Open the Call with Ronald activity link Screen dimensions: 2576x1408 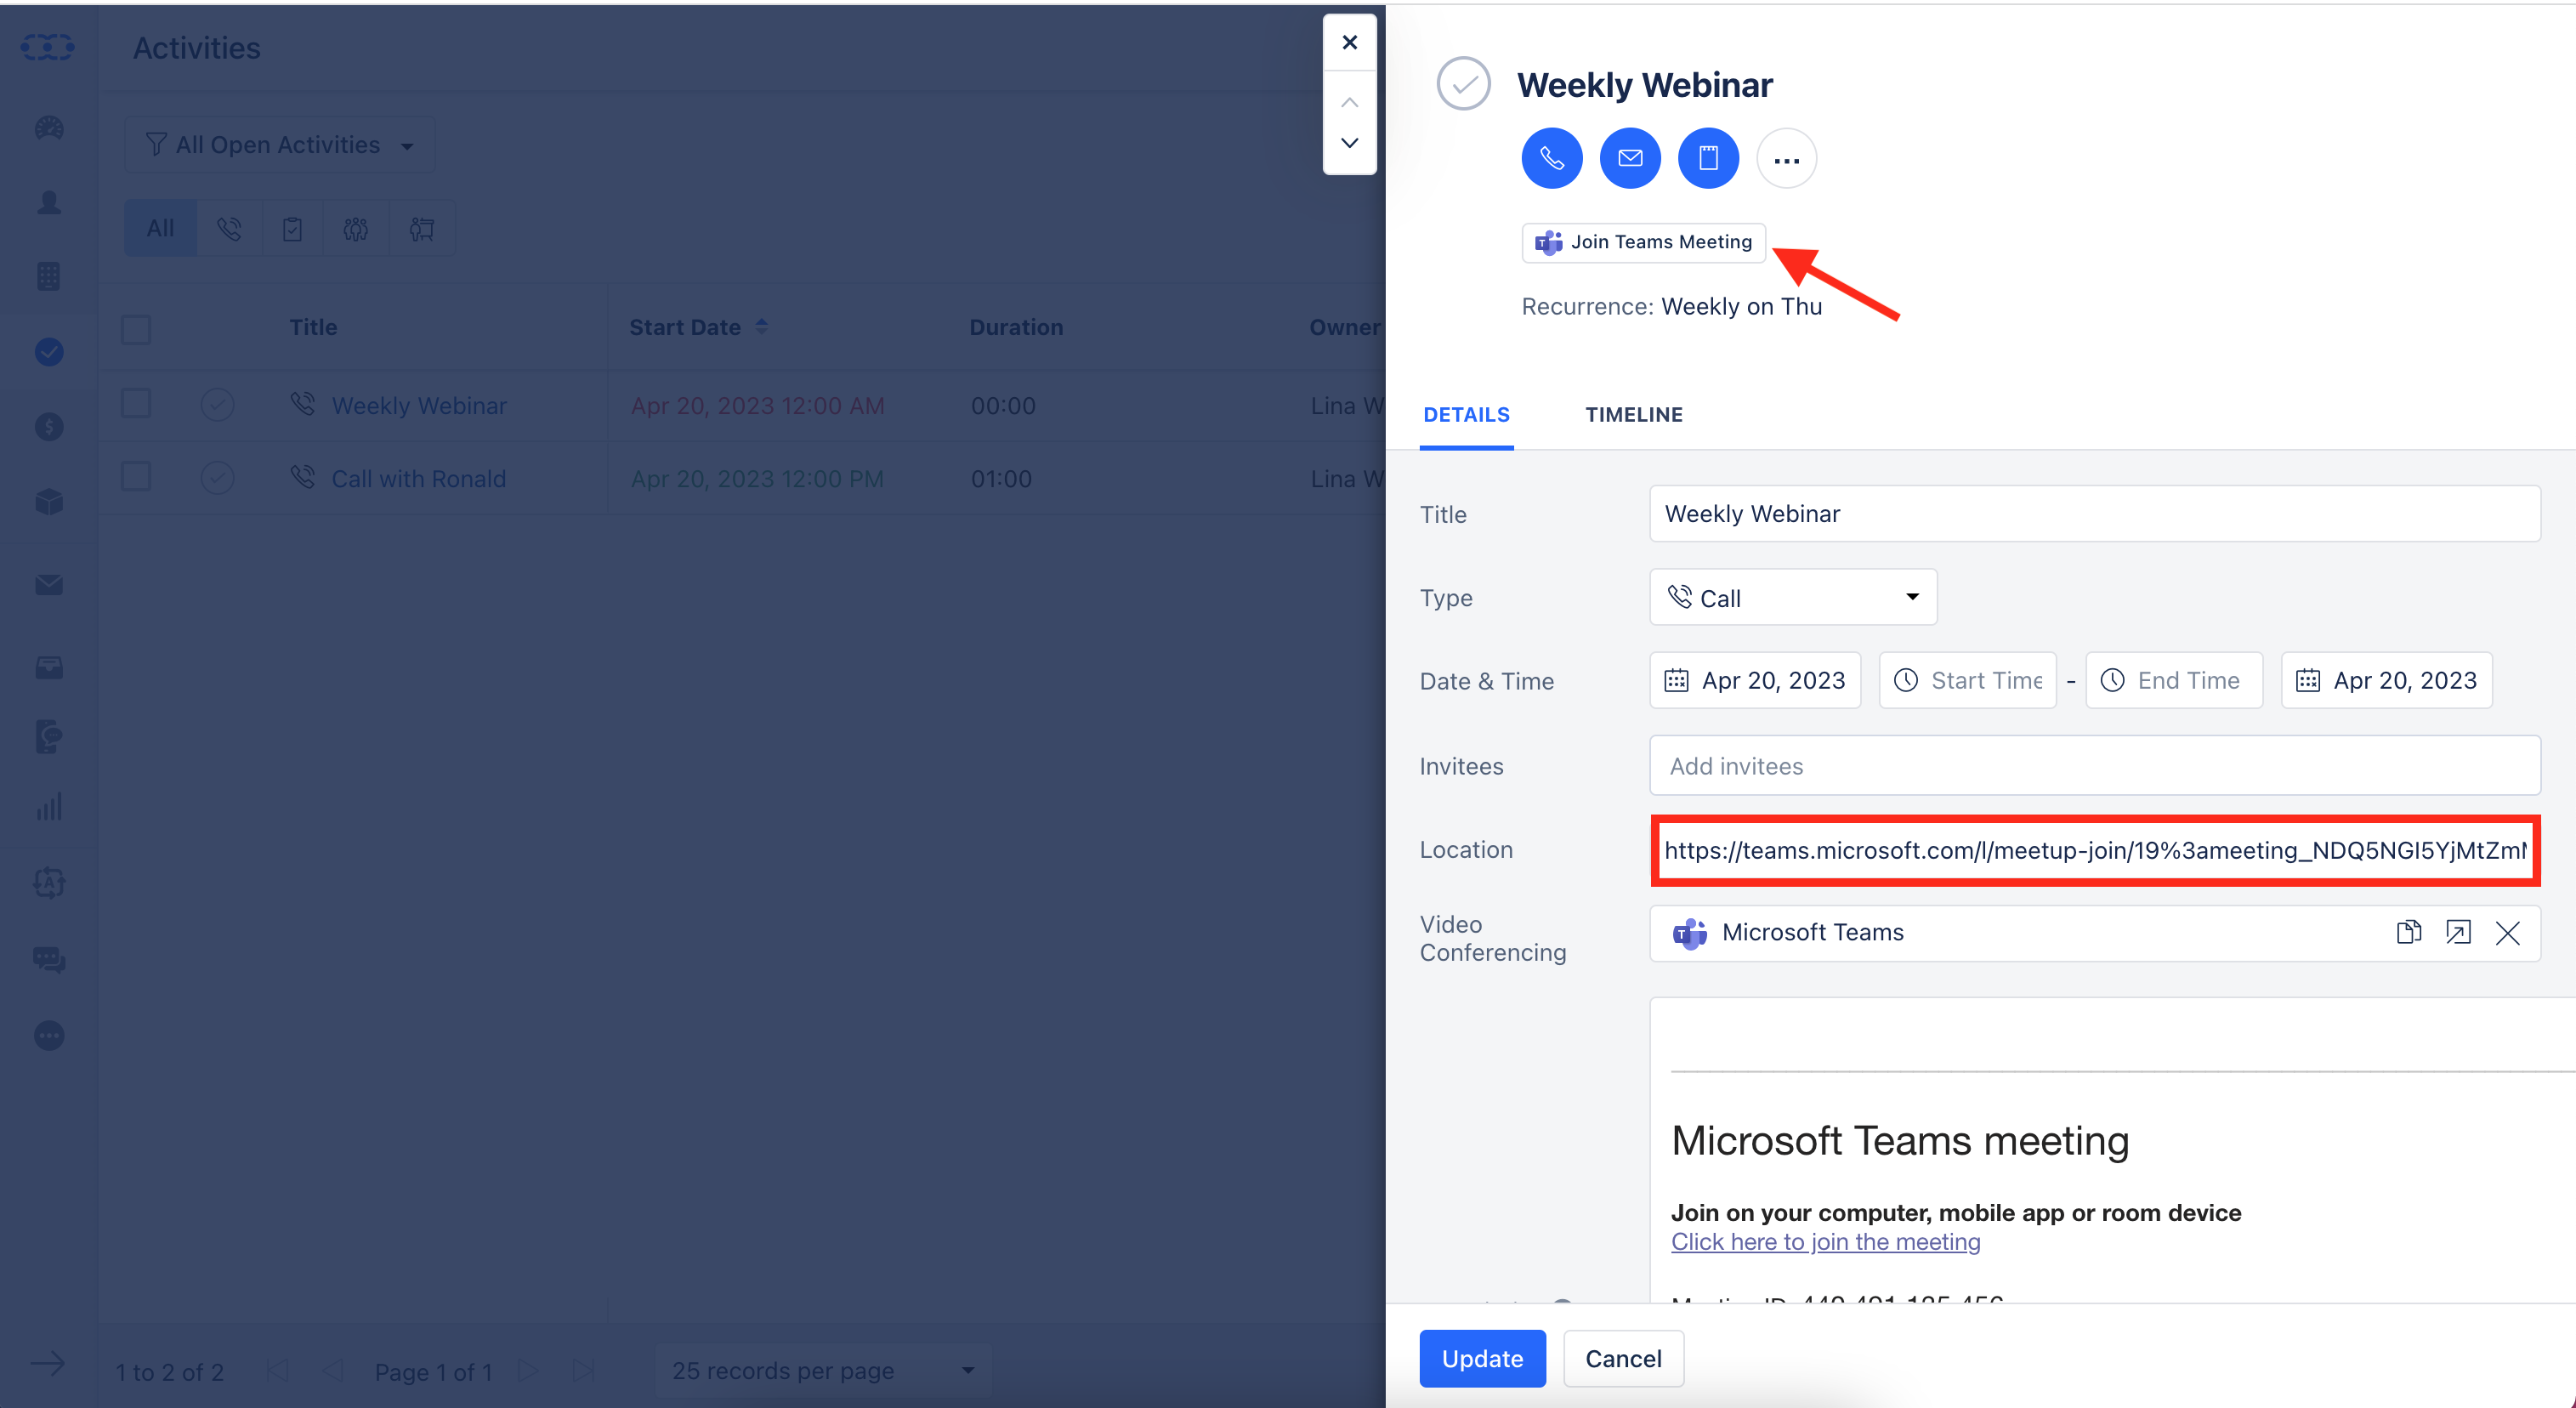(419, 478)
